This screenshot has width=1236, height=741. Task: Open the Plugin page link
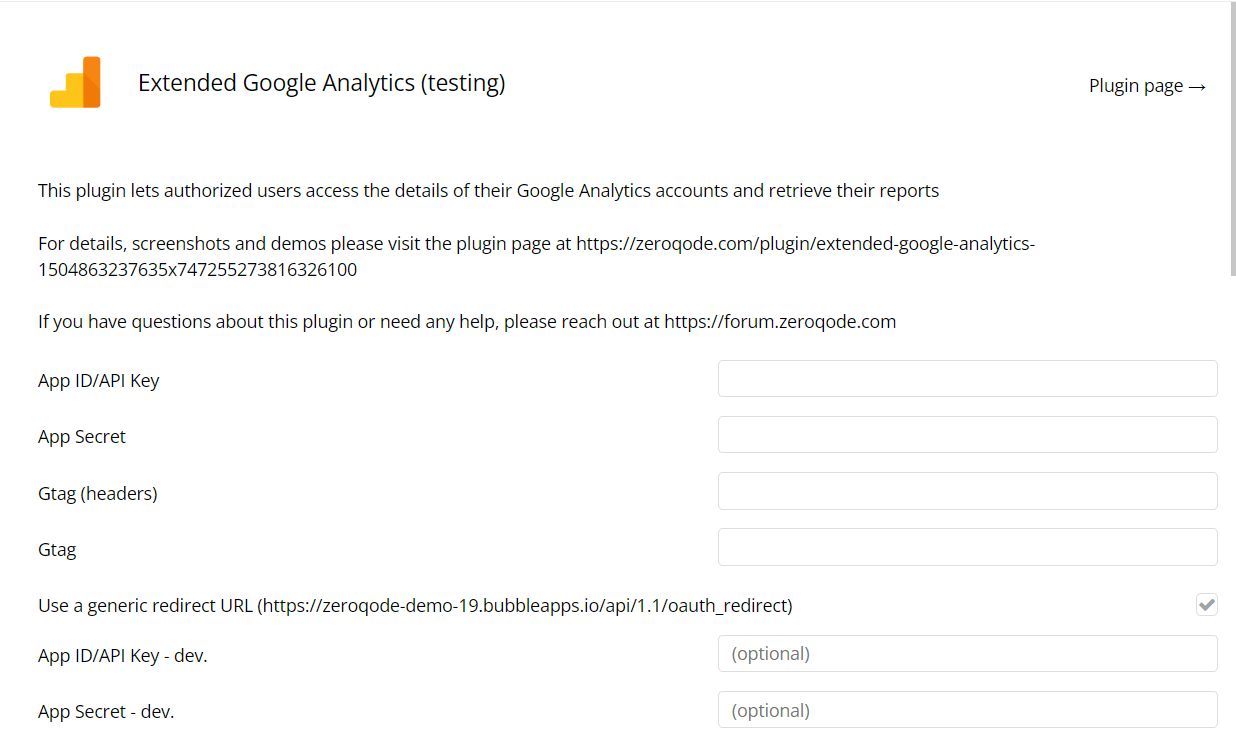[1147, 86]
